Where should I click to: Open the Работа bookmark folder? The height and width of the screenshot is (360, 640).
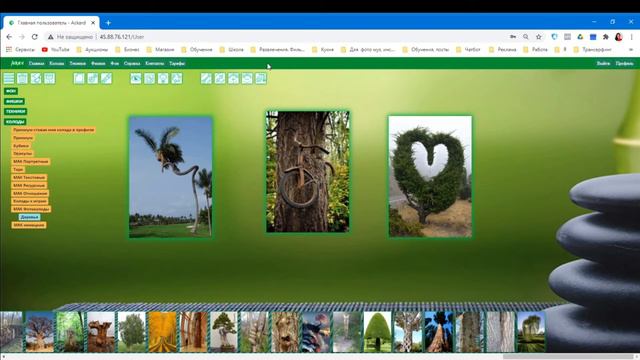pyautogui.click(x=536, y=49)
